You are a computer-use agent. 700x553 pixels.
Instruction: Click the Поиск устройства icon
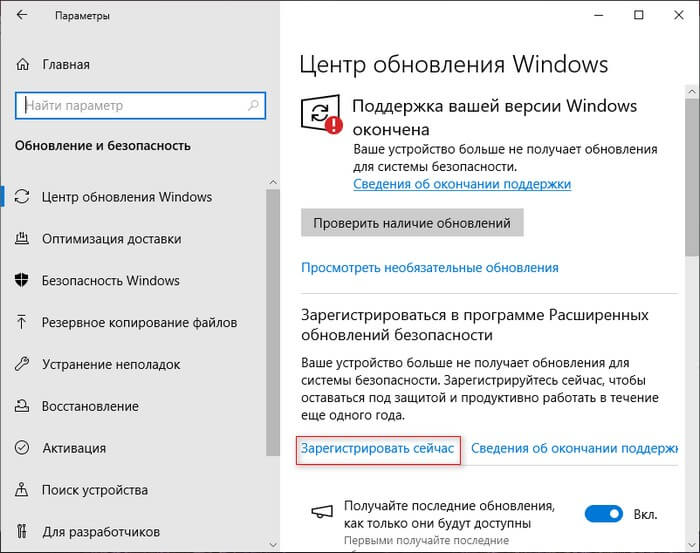(x=23, y=491)
